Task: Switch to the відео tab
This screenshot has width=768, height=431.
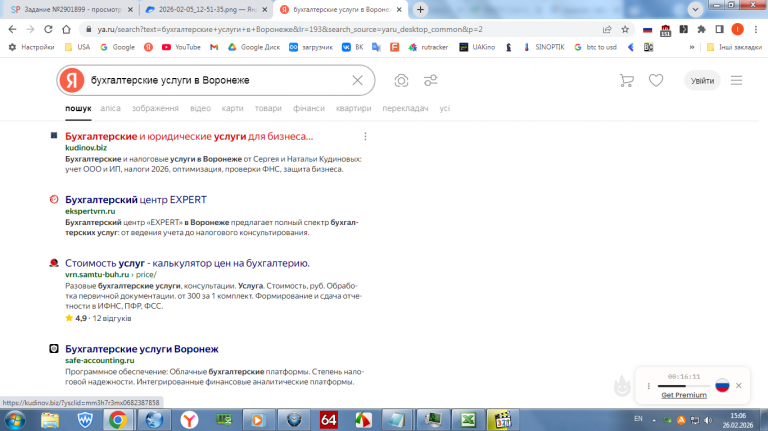Action: coord(200,108)
